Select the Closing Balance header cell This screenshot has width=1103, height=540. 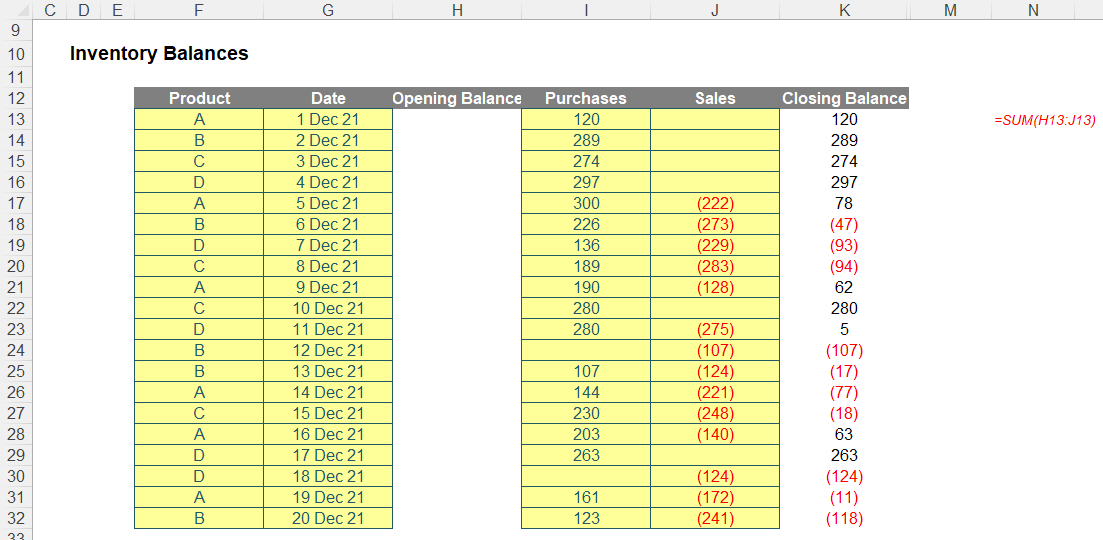pyautogui.click(x=844, y=98)
